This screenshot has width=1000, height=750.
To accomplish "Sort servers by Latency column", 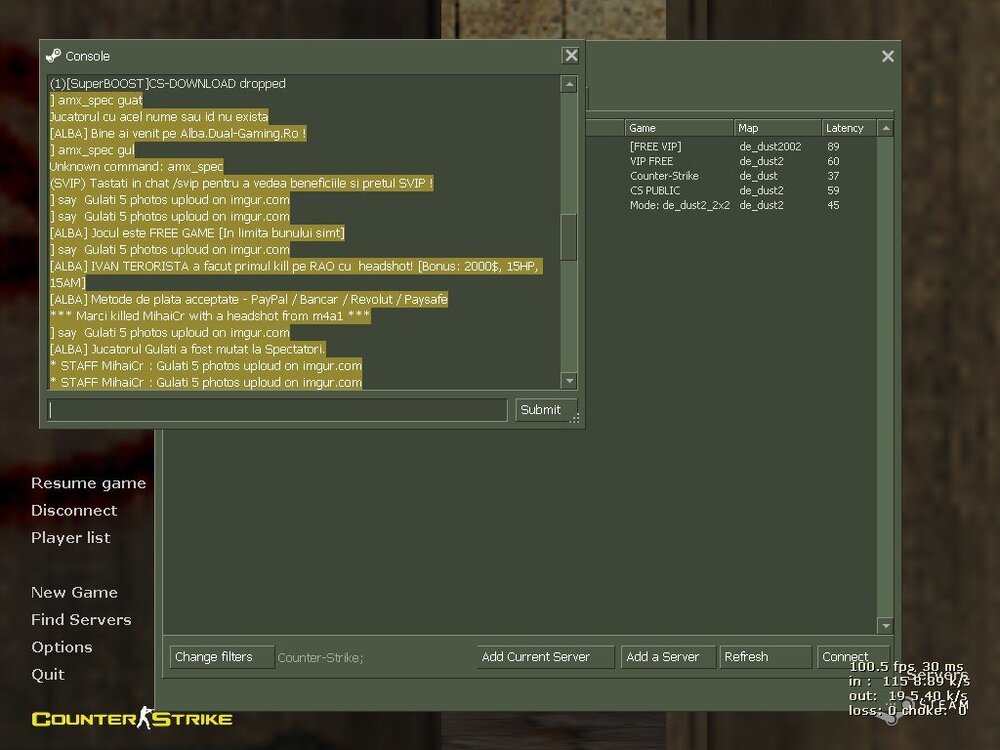I will 845,128.
